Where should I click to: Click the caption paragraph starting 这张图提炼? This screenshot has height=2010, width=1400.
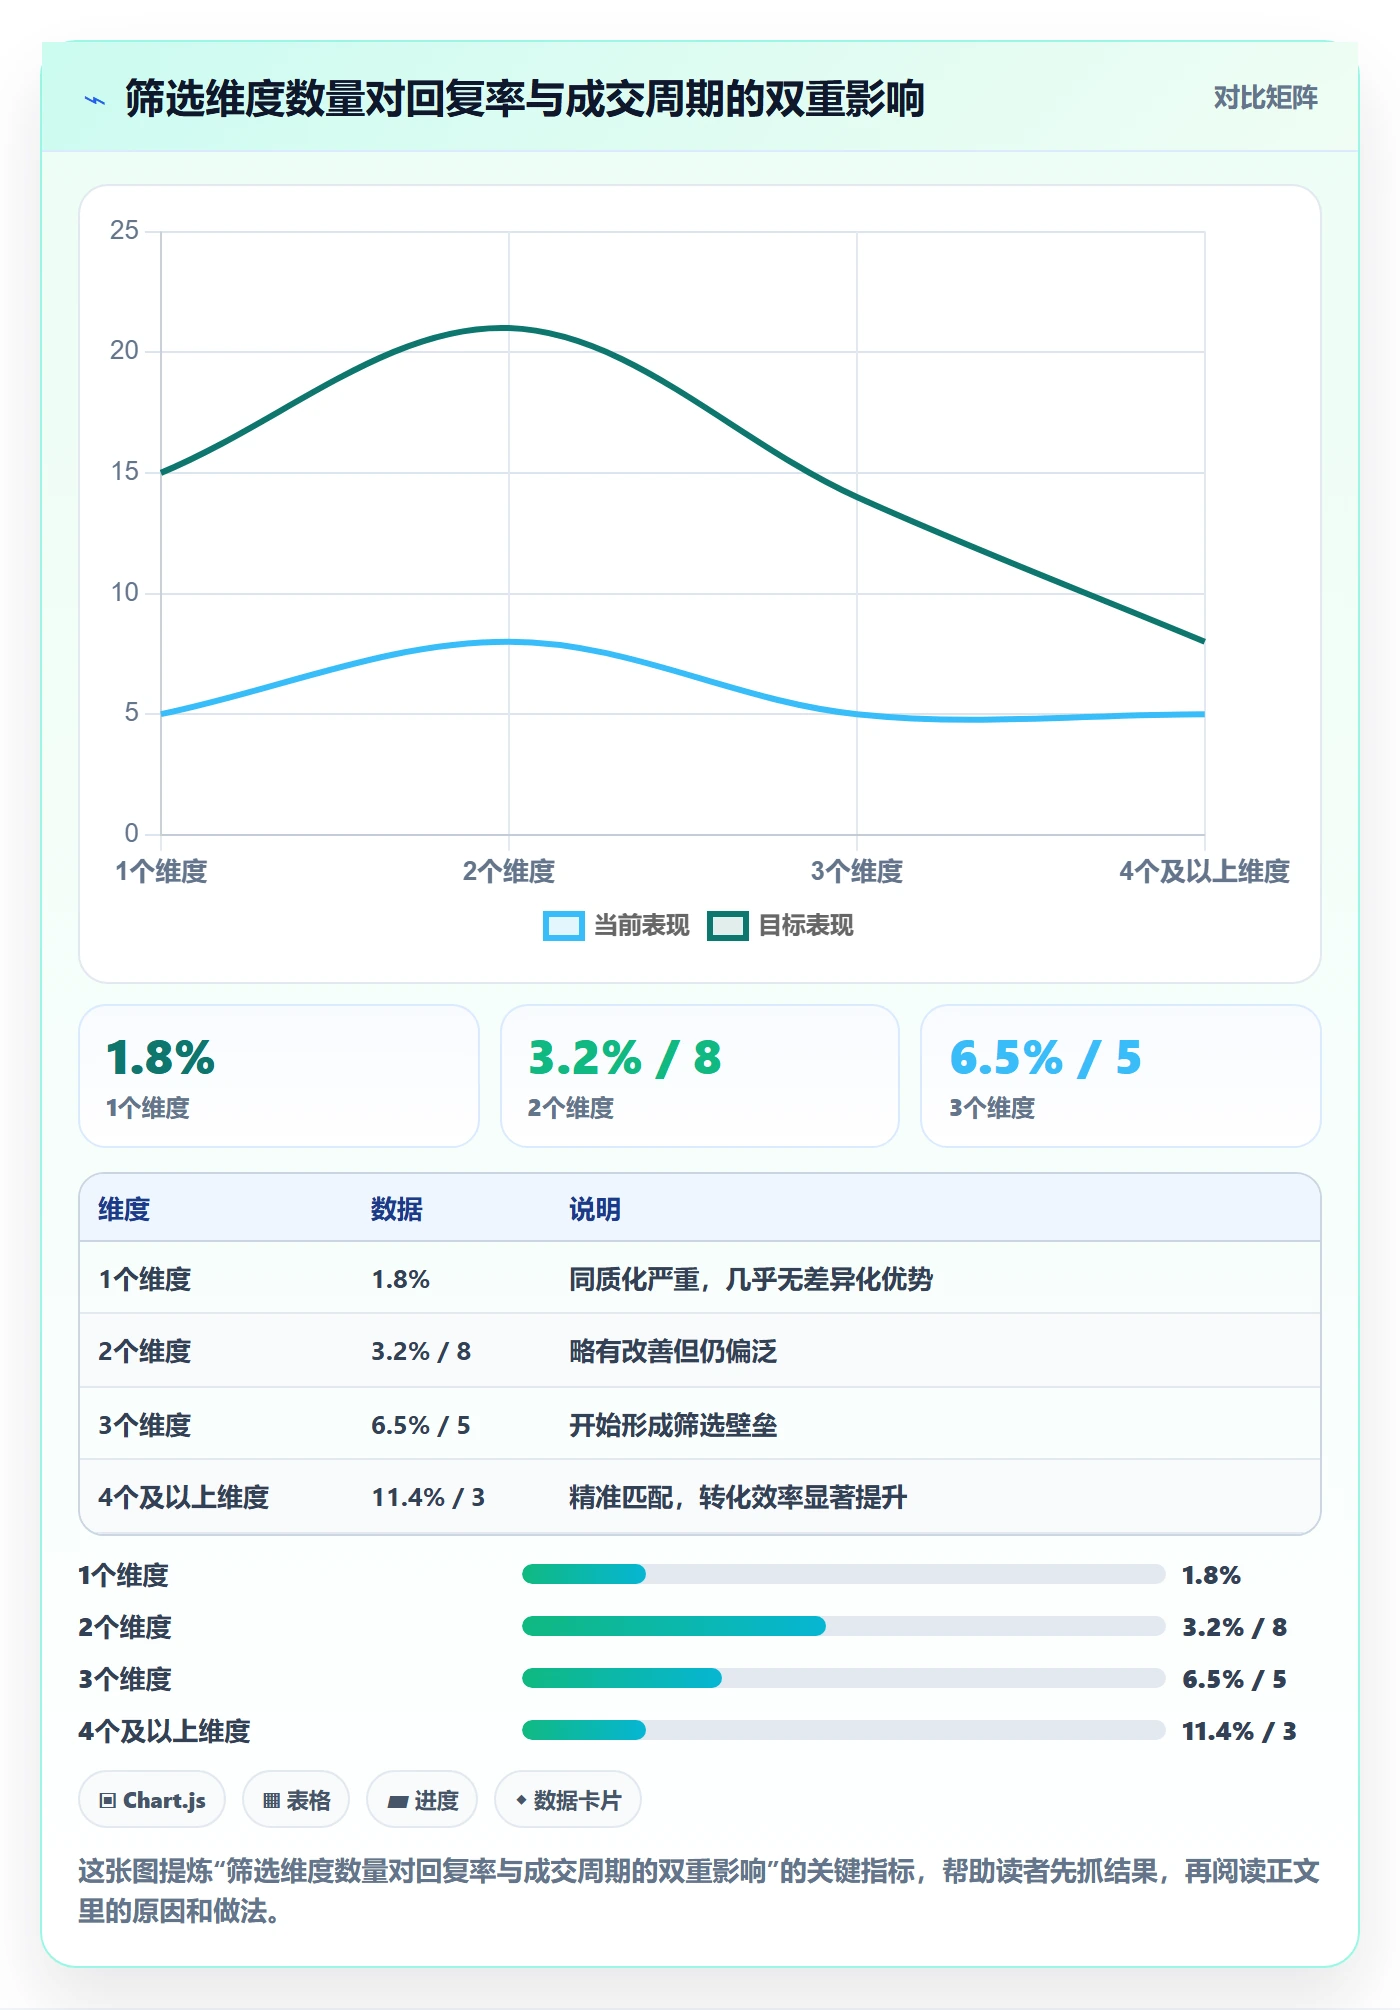click(x=699, y=1891)
